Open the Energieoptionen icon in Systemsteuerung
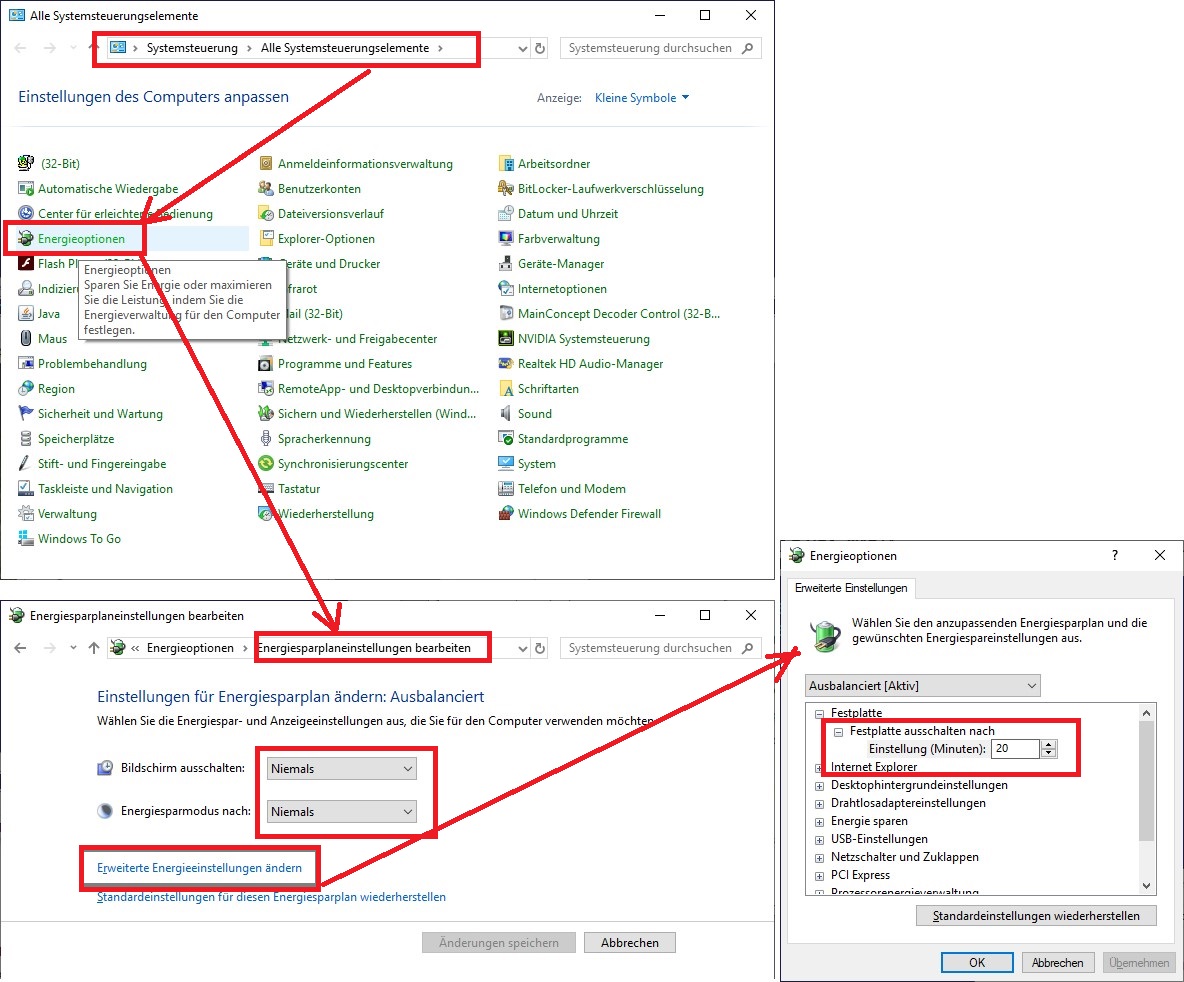Image resolution: width=1184 pixels, height=982 pixels. coord(26,239)
